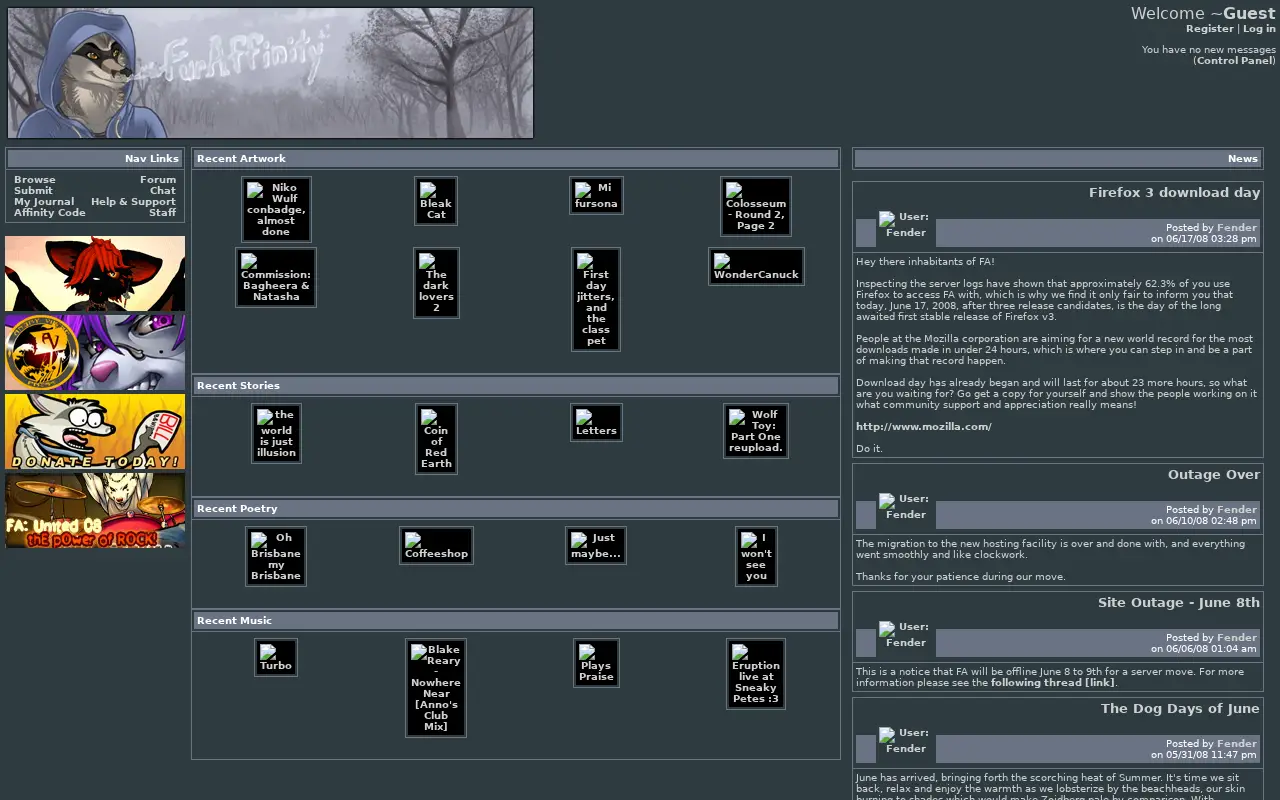Read the story 'the world is just illusion'
1280x800 pixels.
pyautogui.click(x=276, y=433)
